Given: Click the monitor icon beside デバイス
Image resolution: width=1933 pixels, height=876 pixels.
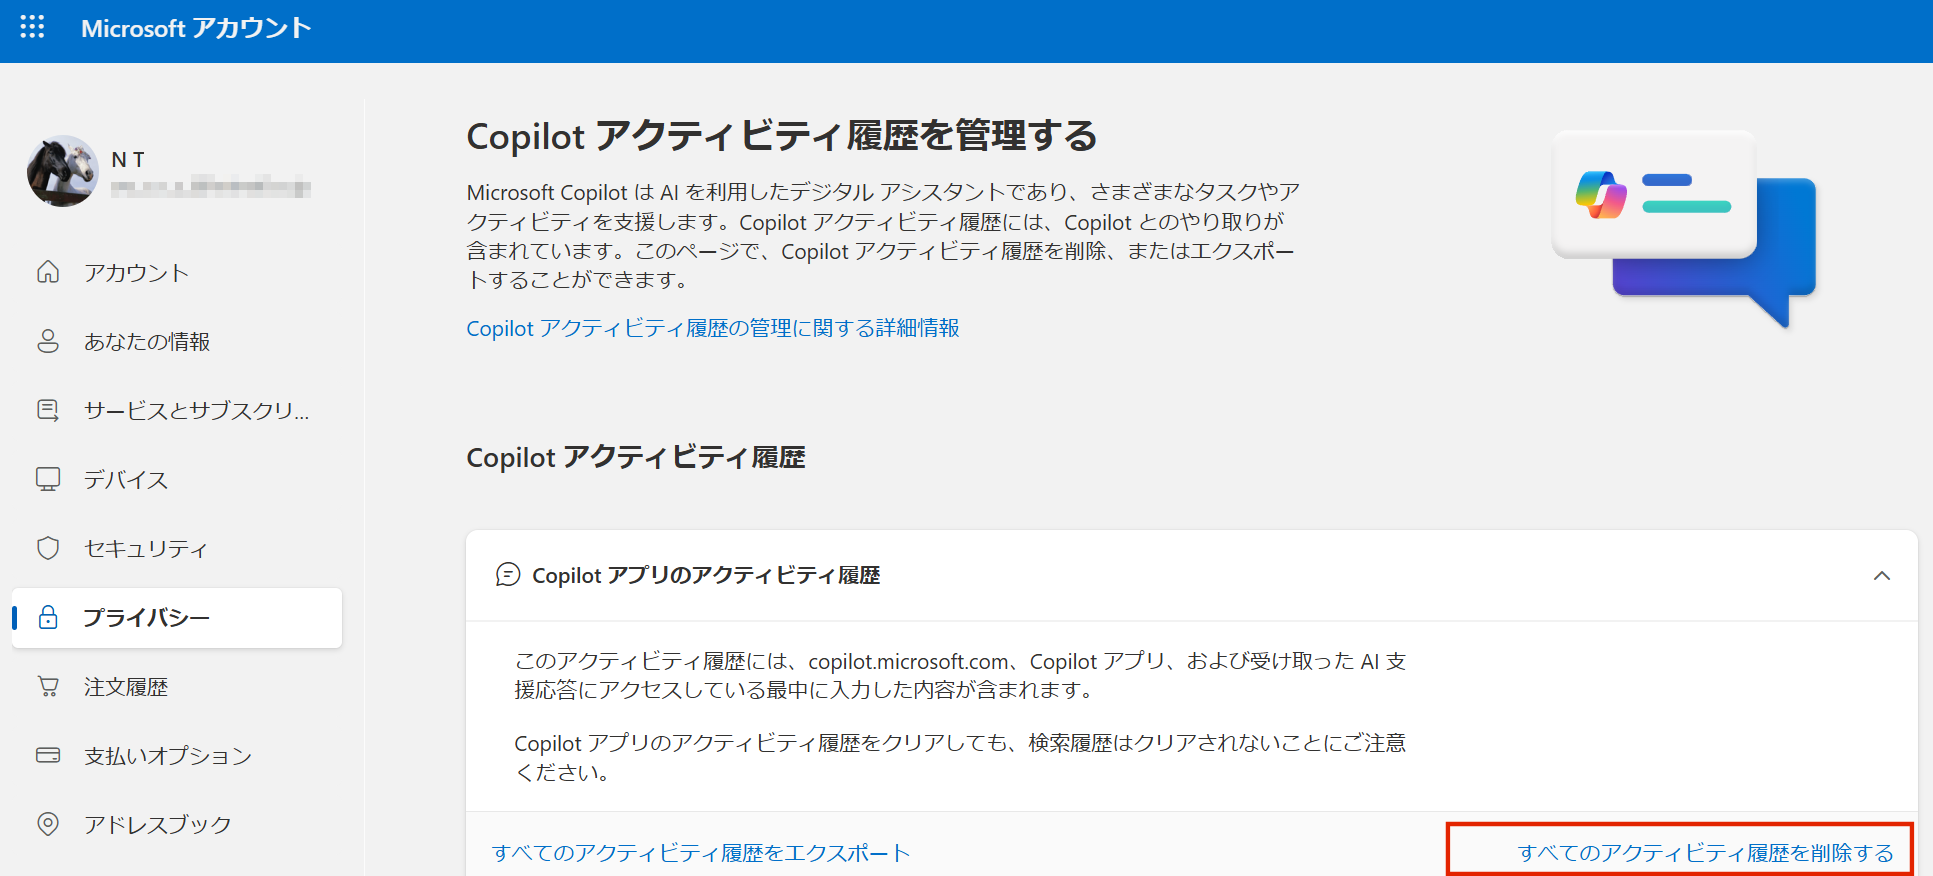Looking at the screenshot, I should [48, 479].
